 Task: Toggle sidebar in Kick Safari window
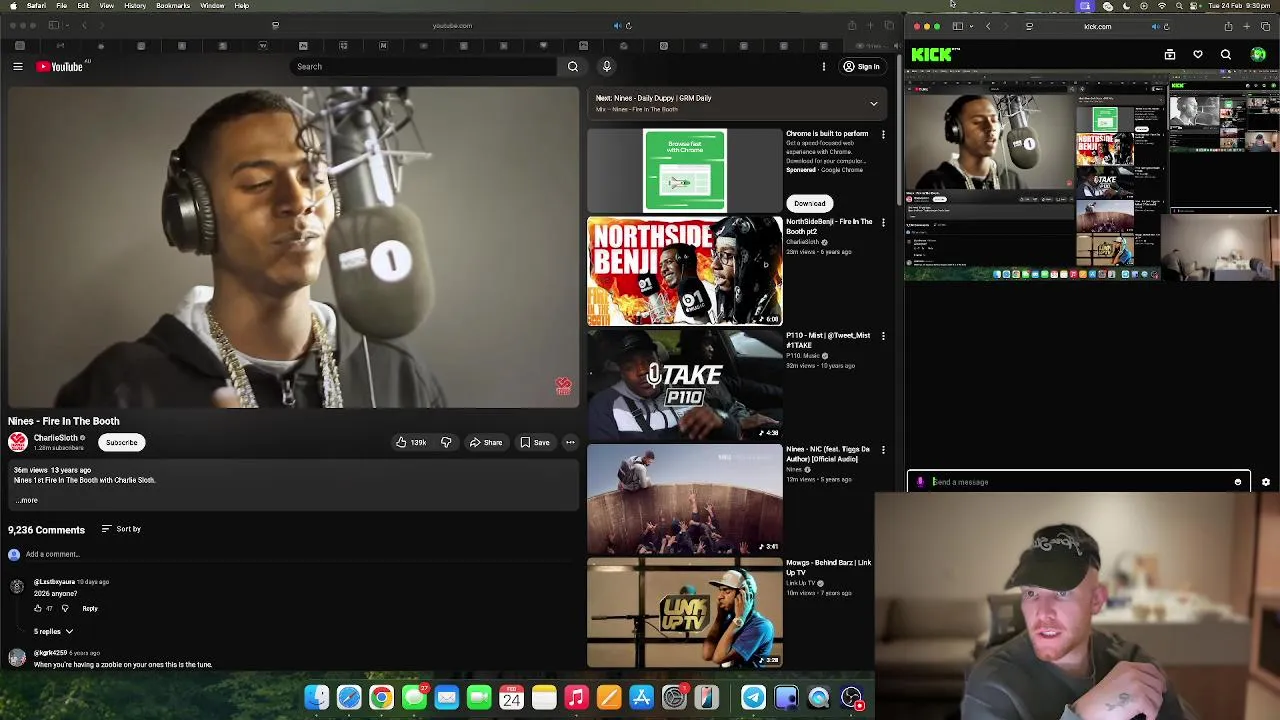tap(957, 26)
